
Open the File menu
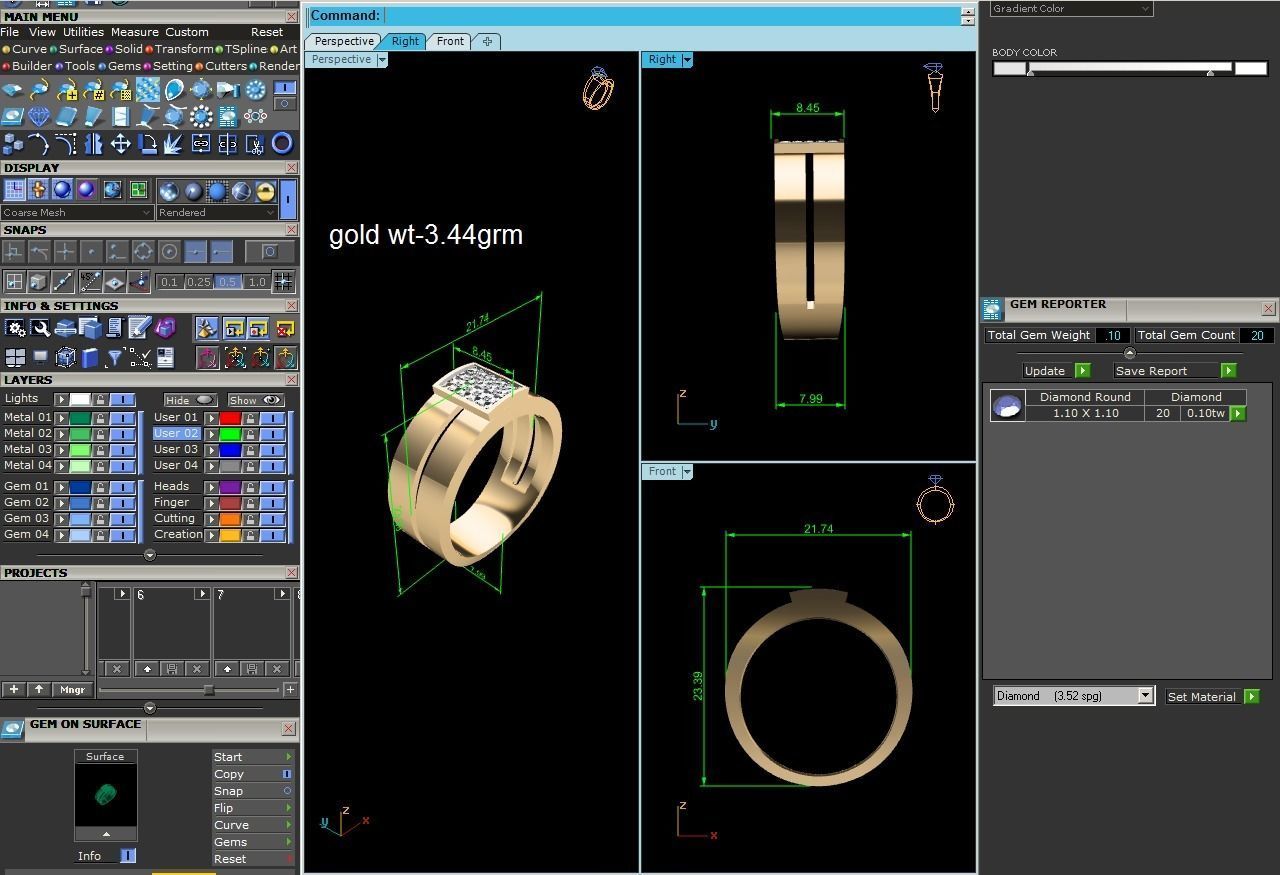click(10, 32)
